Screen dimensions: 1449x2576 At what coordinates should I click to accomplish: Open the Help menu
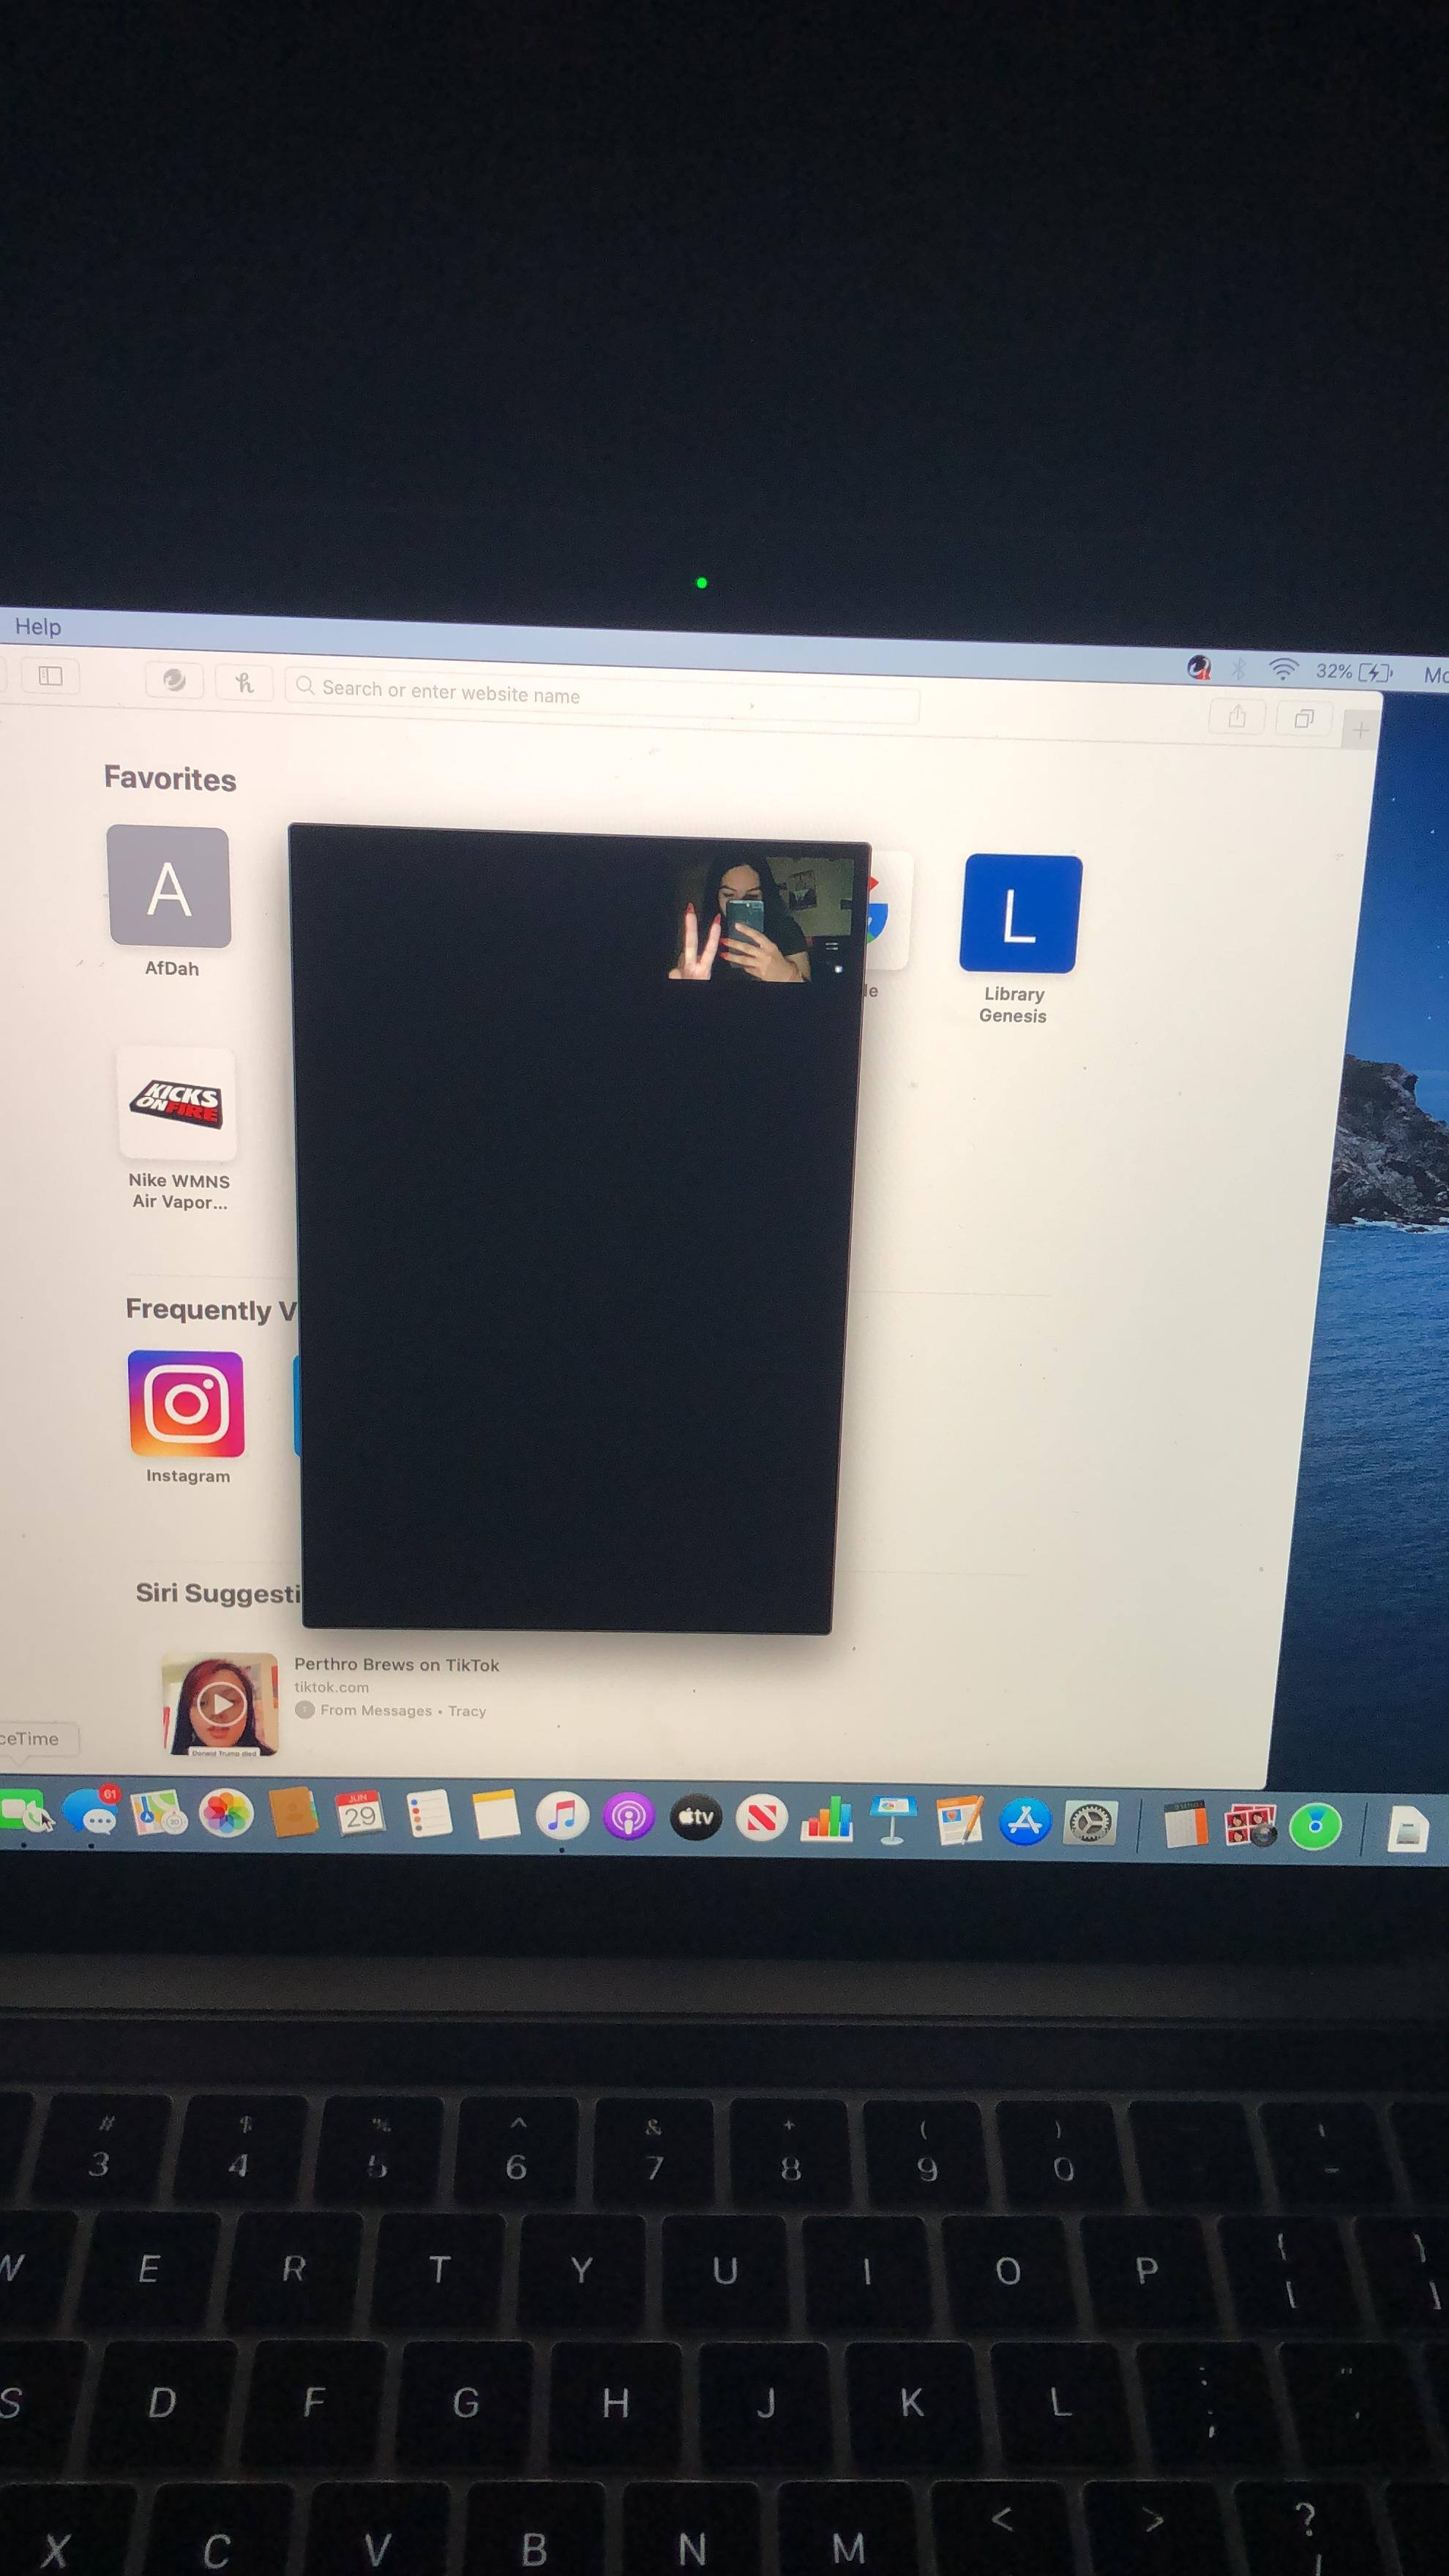point(38,627)
